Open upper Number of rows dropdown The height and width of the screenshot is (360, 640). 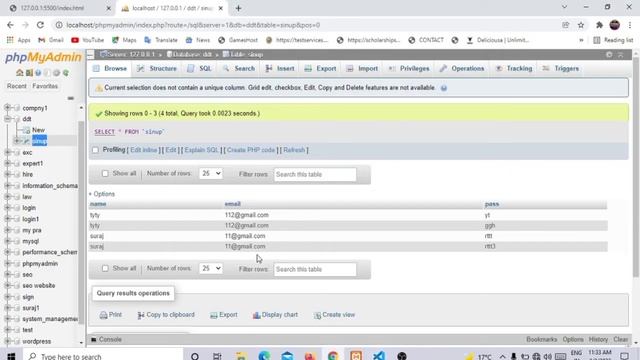coord(211,173)
